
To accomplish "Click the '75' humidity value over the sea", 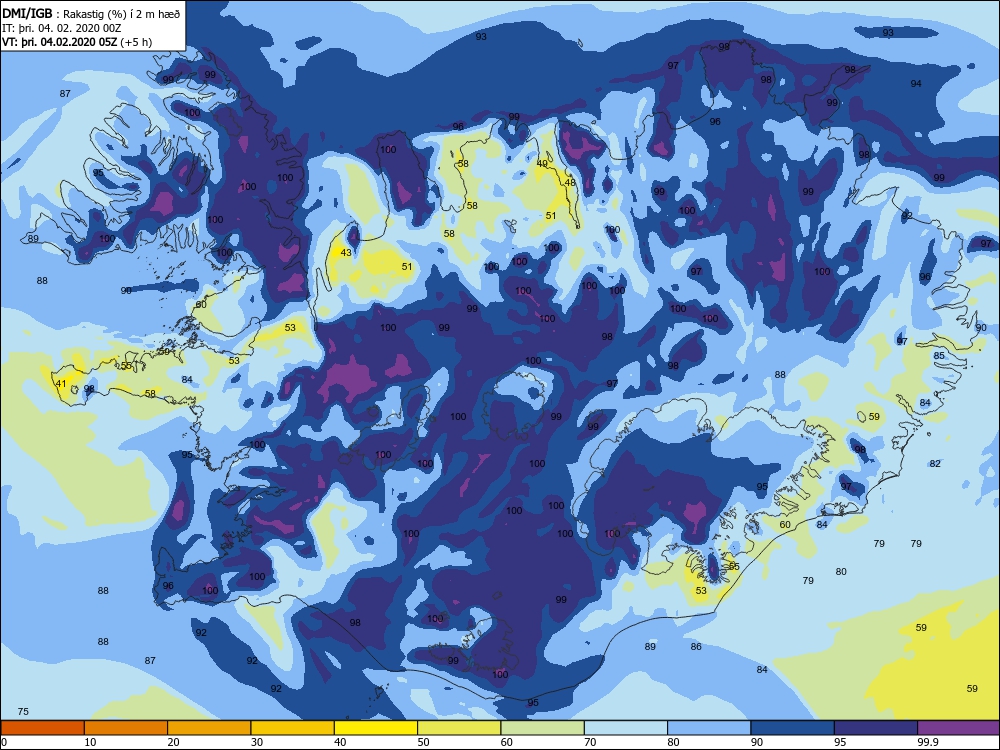I will click(23, 712).
